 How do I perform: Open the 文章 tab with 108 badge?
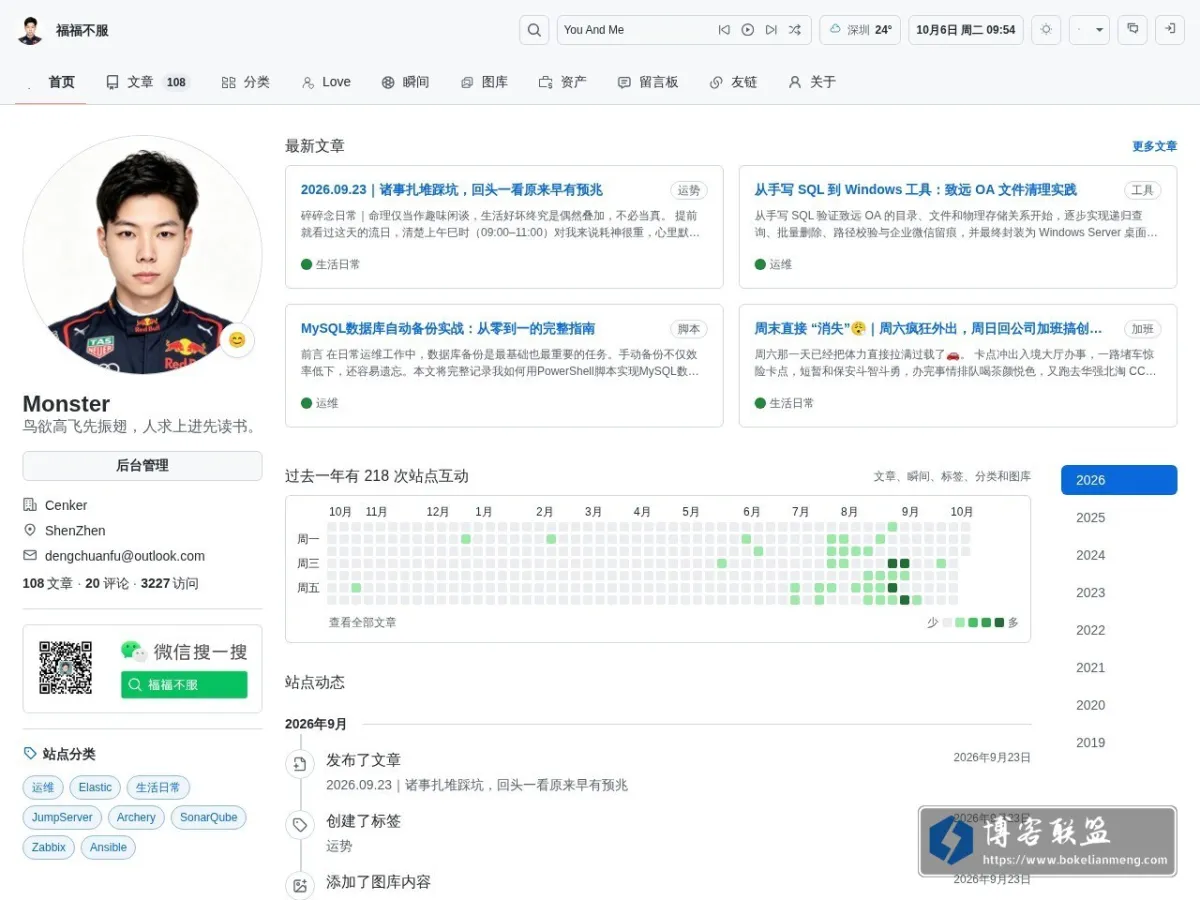pos(148,82)
